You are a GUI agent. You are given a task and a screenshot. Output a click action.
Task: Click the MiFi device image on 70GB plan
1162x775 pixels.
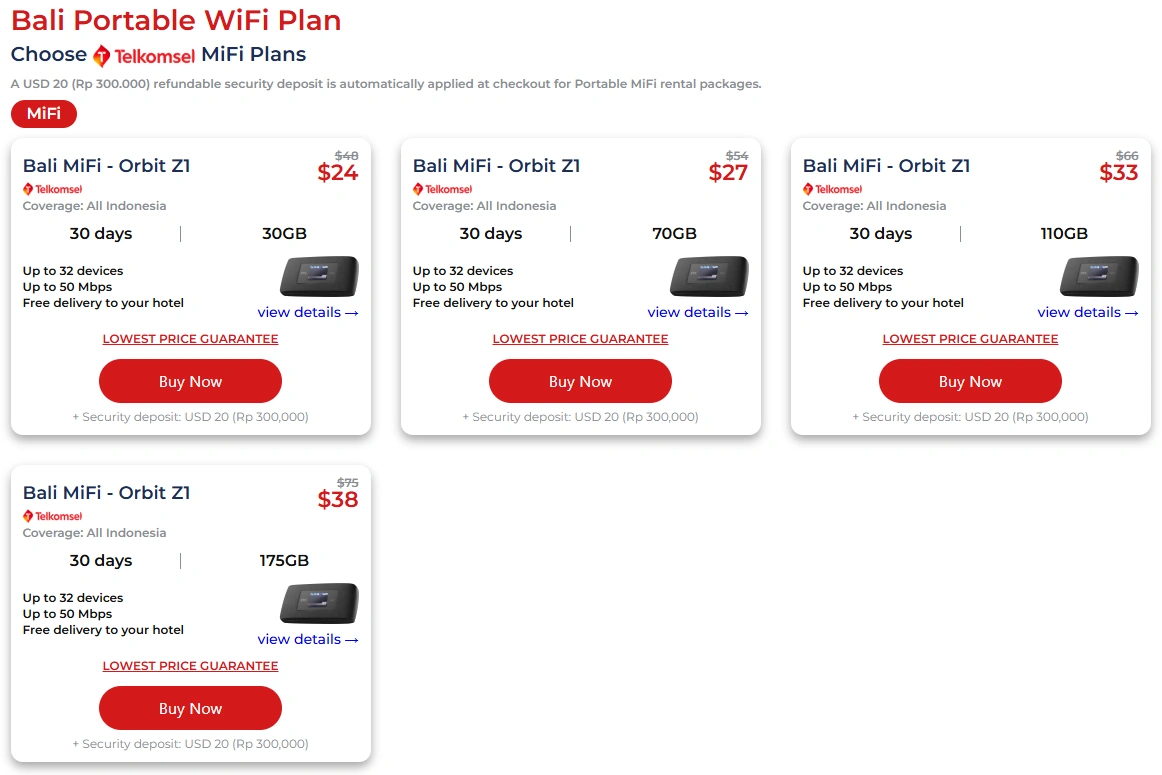pos(709,277)
